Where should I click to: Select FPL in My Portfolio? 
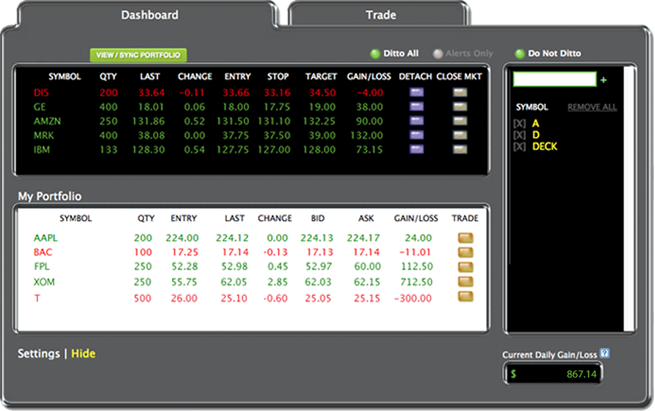41,266
